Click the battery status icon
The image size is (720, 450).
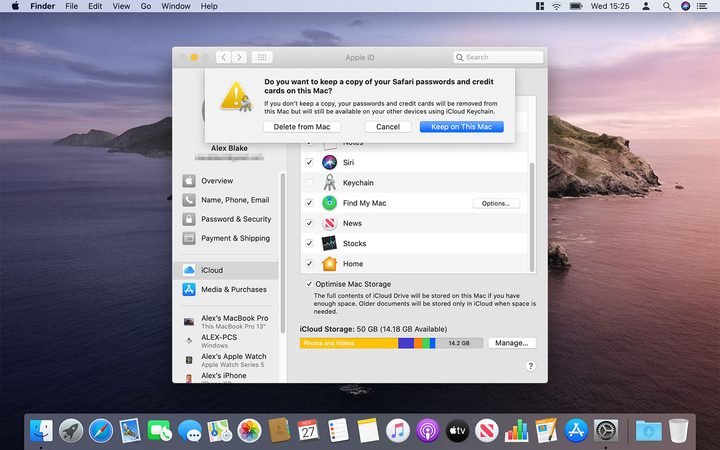(576, 6)
